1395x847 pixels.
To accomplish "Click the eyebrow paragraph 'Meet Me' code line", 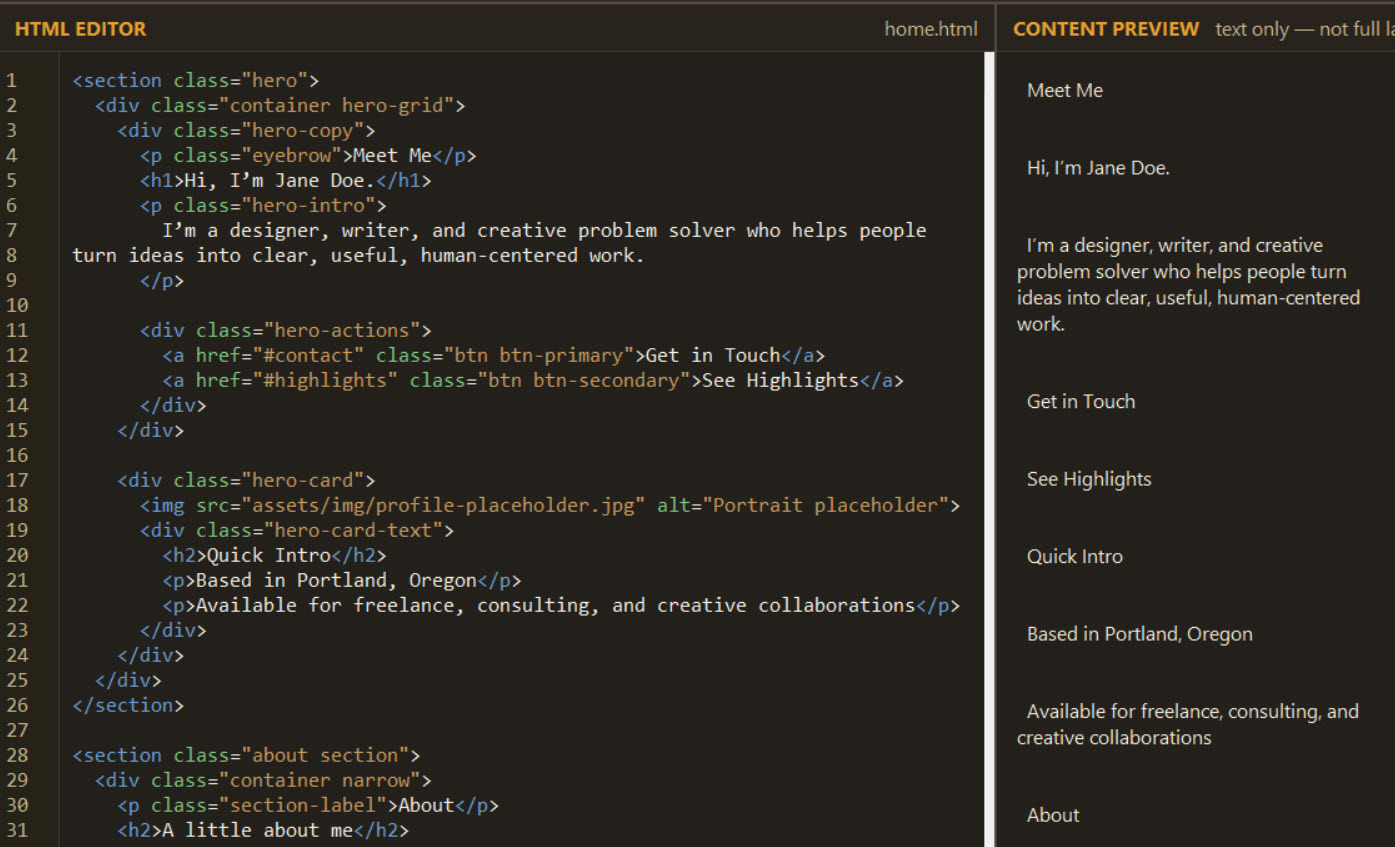I will (308, 155).
